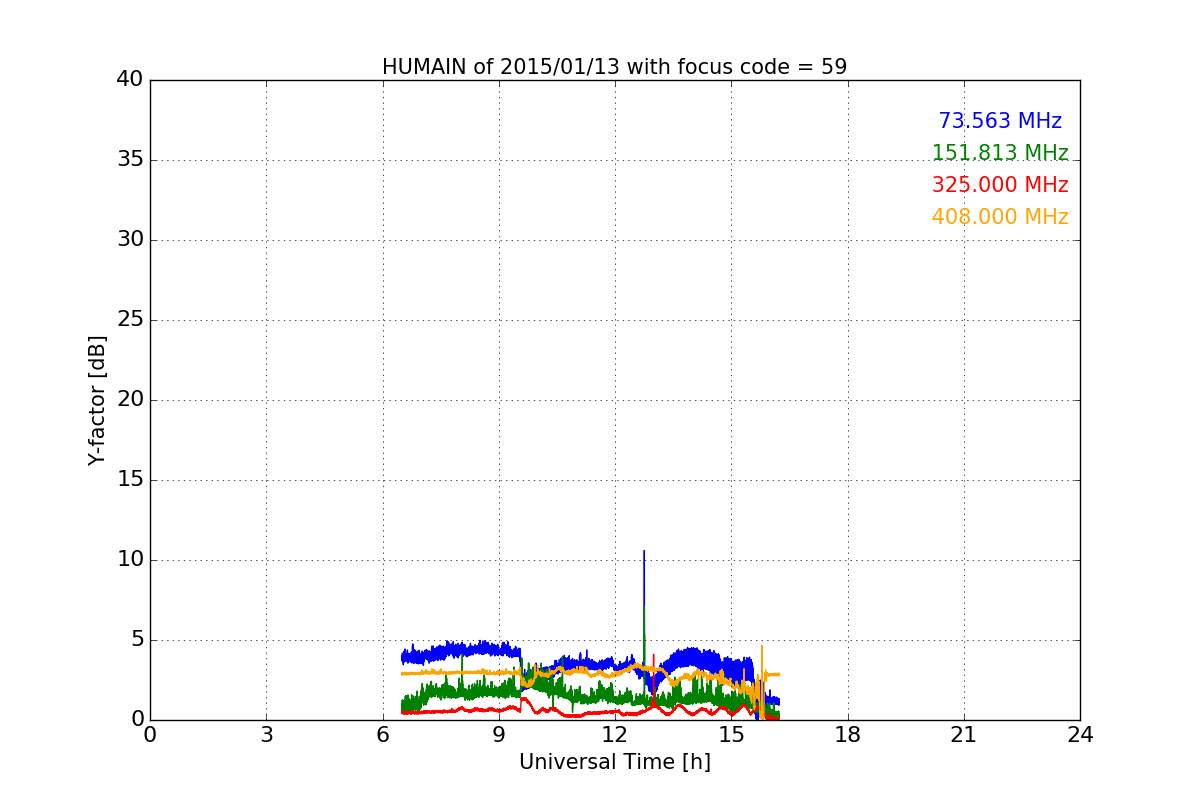Click x-axis tick label 3
This screenshot has width=1200, height=800.
[266, 735]
